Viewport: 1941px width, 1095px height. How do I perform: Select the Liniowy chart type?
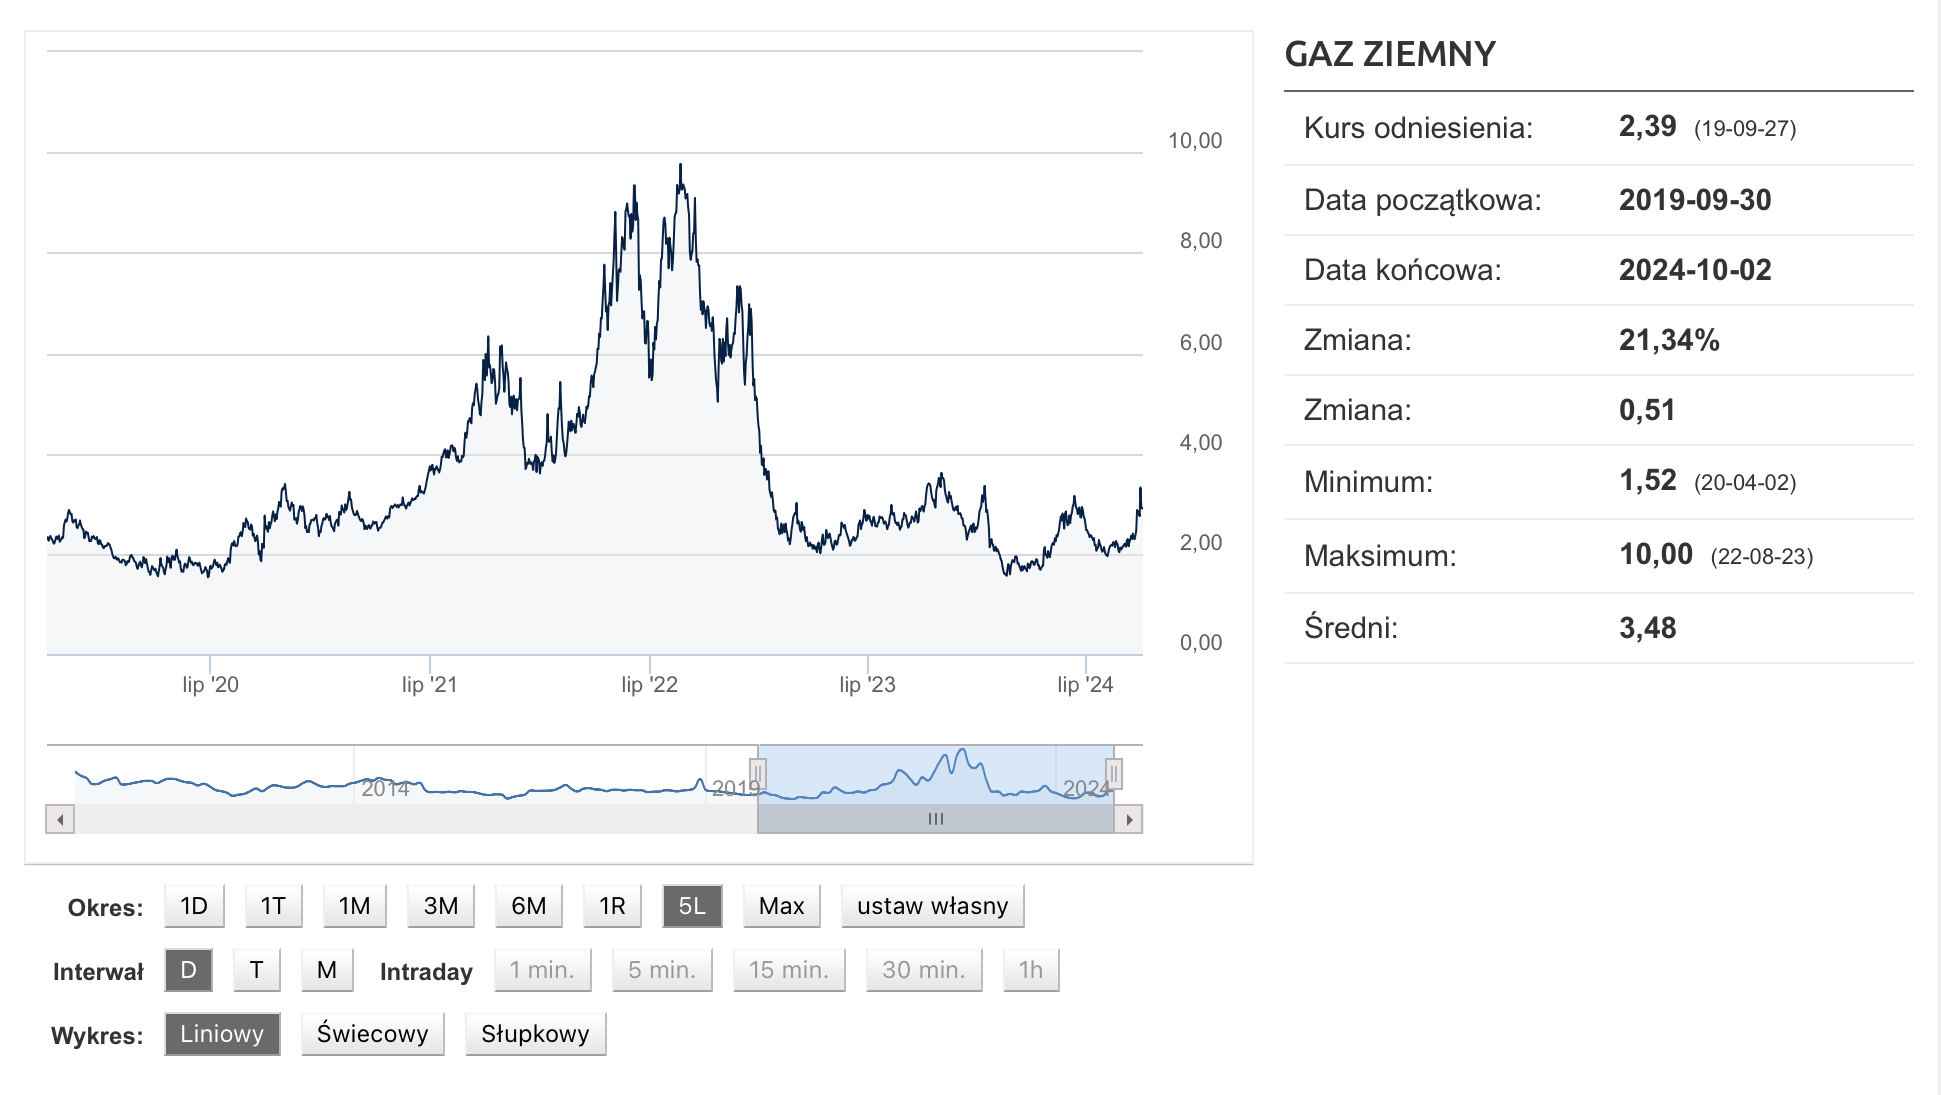(222, 1034)
